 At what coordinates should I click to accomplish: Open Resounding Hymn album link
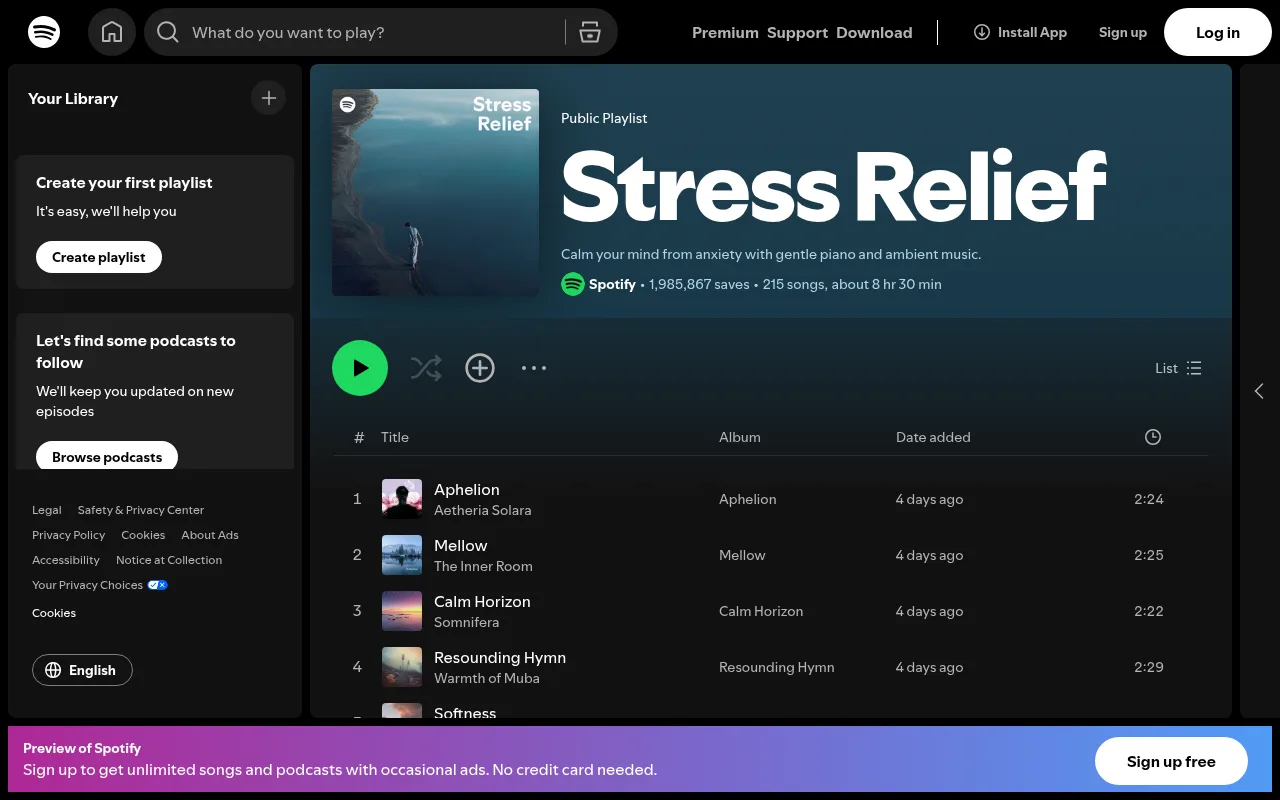(776, 667)
